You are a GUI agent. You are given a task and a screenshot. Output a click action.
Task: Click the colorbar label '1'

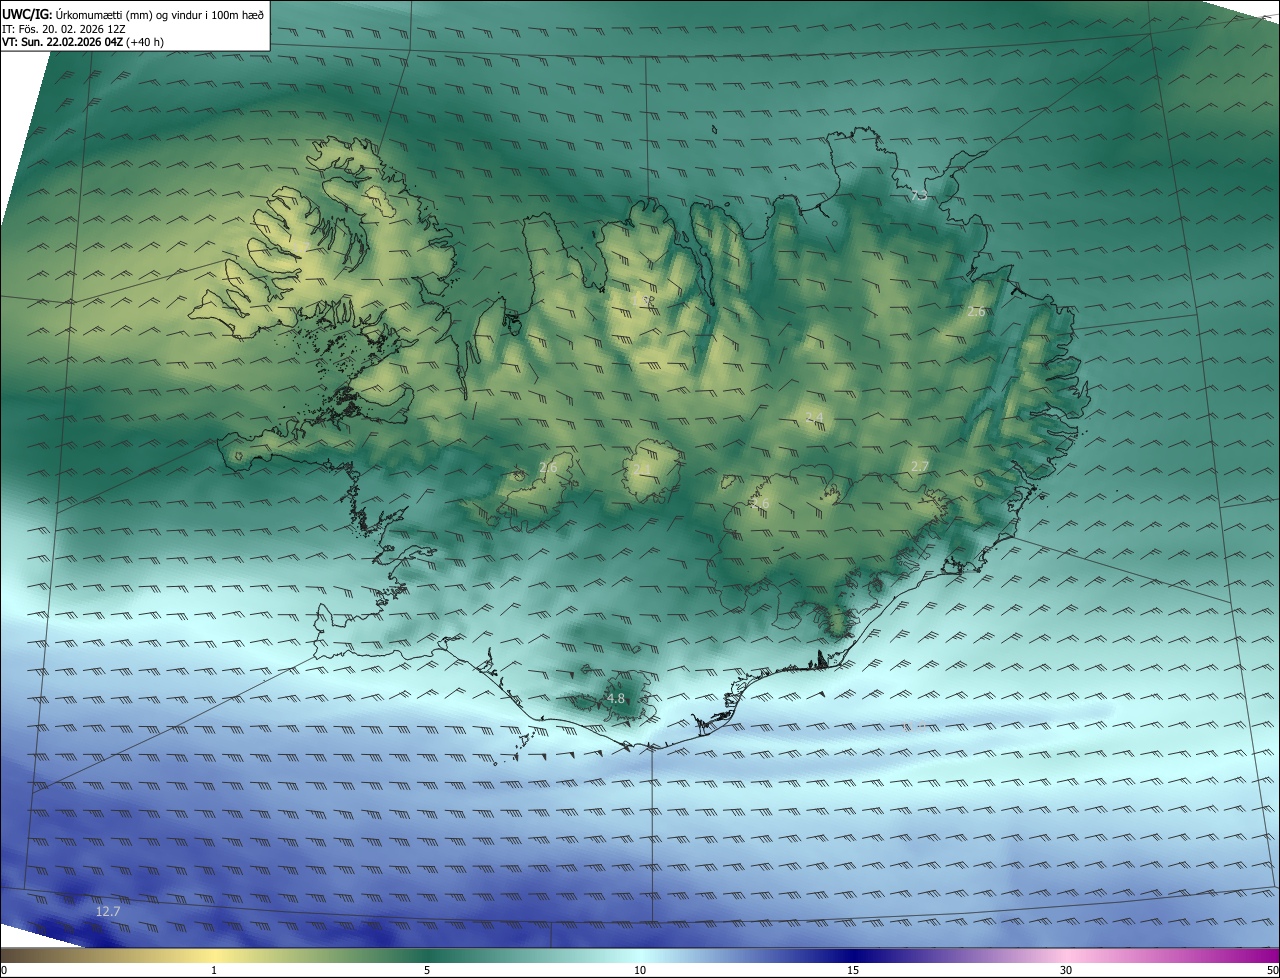click(x=214, y=970)
